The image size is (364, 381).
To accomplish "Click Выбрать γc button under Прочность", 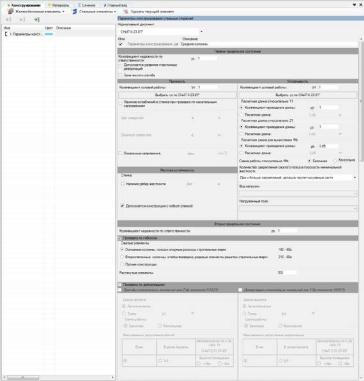I will coord(177,95).
